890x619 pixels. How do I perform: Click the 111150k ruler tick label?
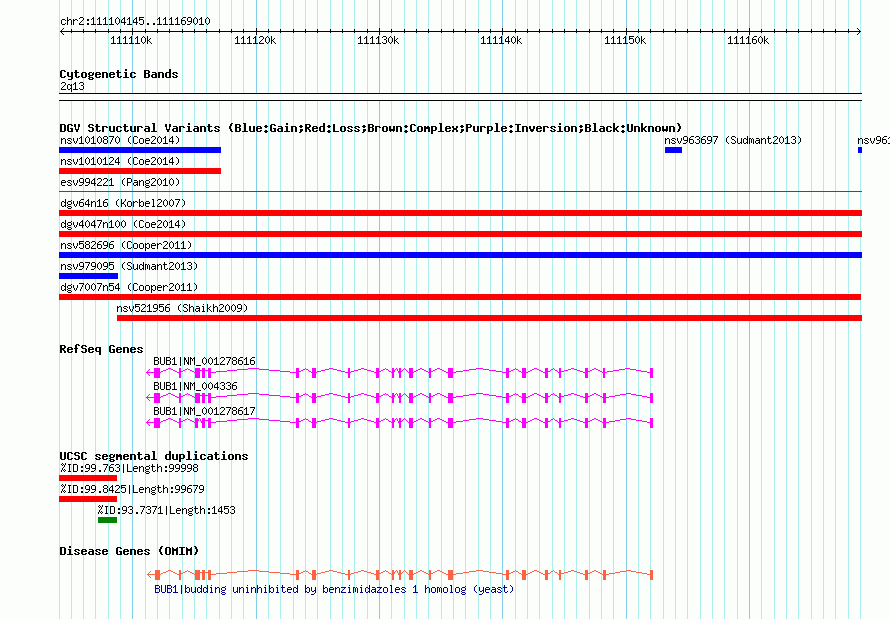click(625, 40)
